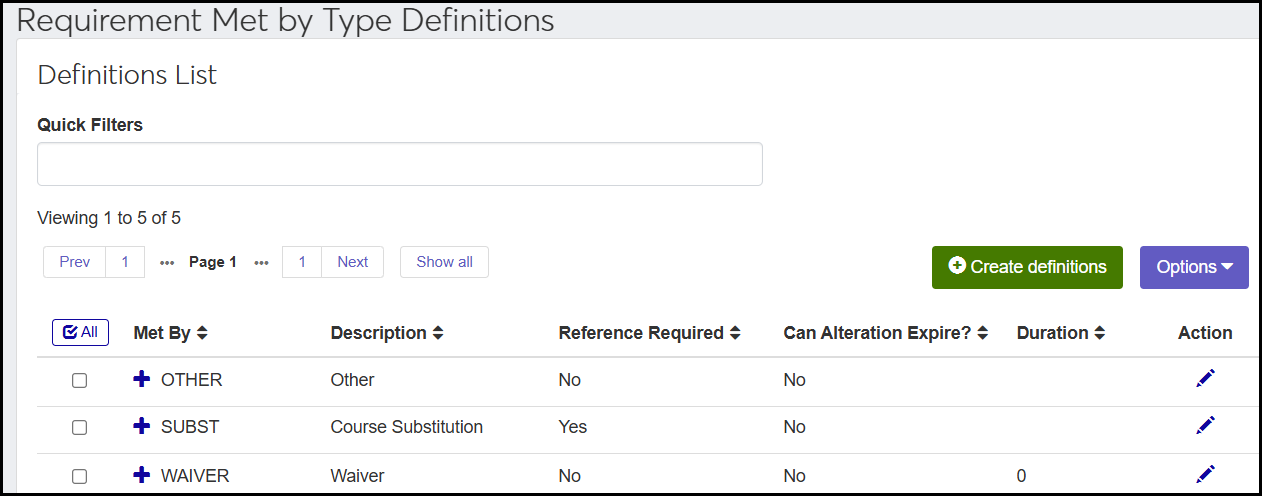Sort by Duration column arrows
Viewport: 1262px width, 496px height.
click(1099, 333)
